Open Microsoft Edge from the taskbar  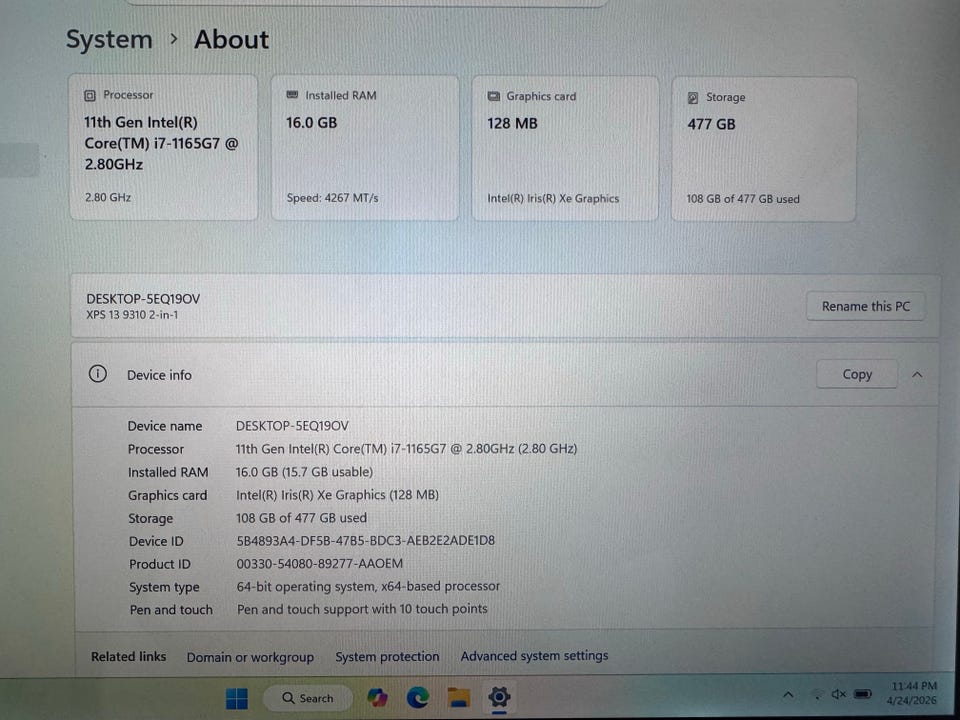click(418, 697)
